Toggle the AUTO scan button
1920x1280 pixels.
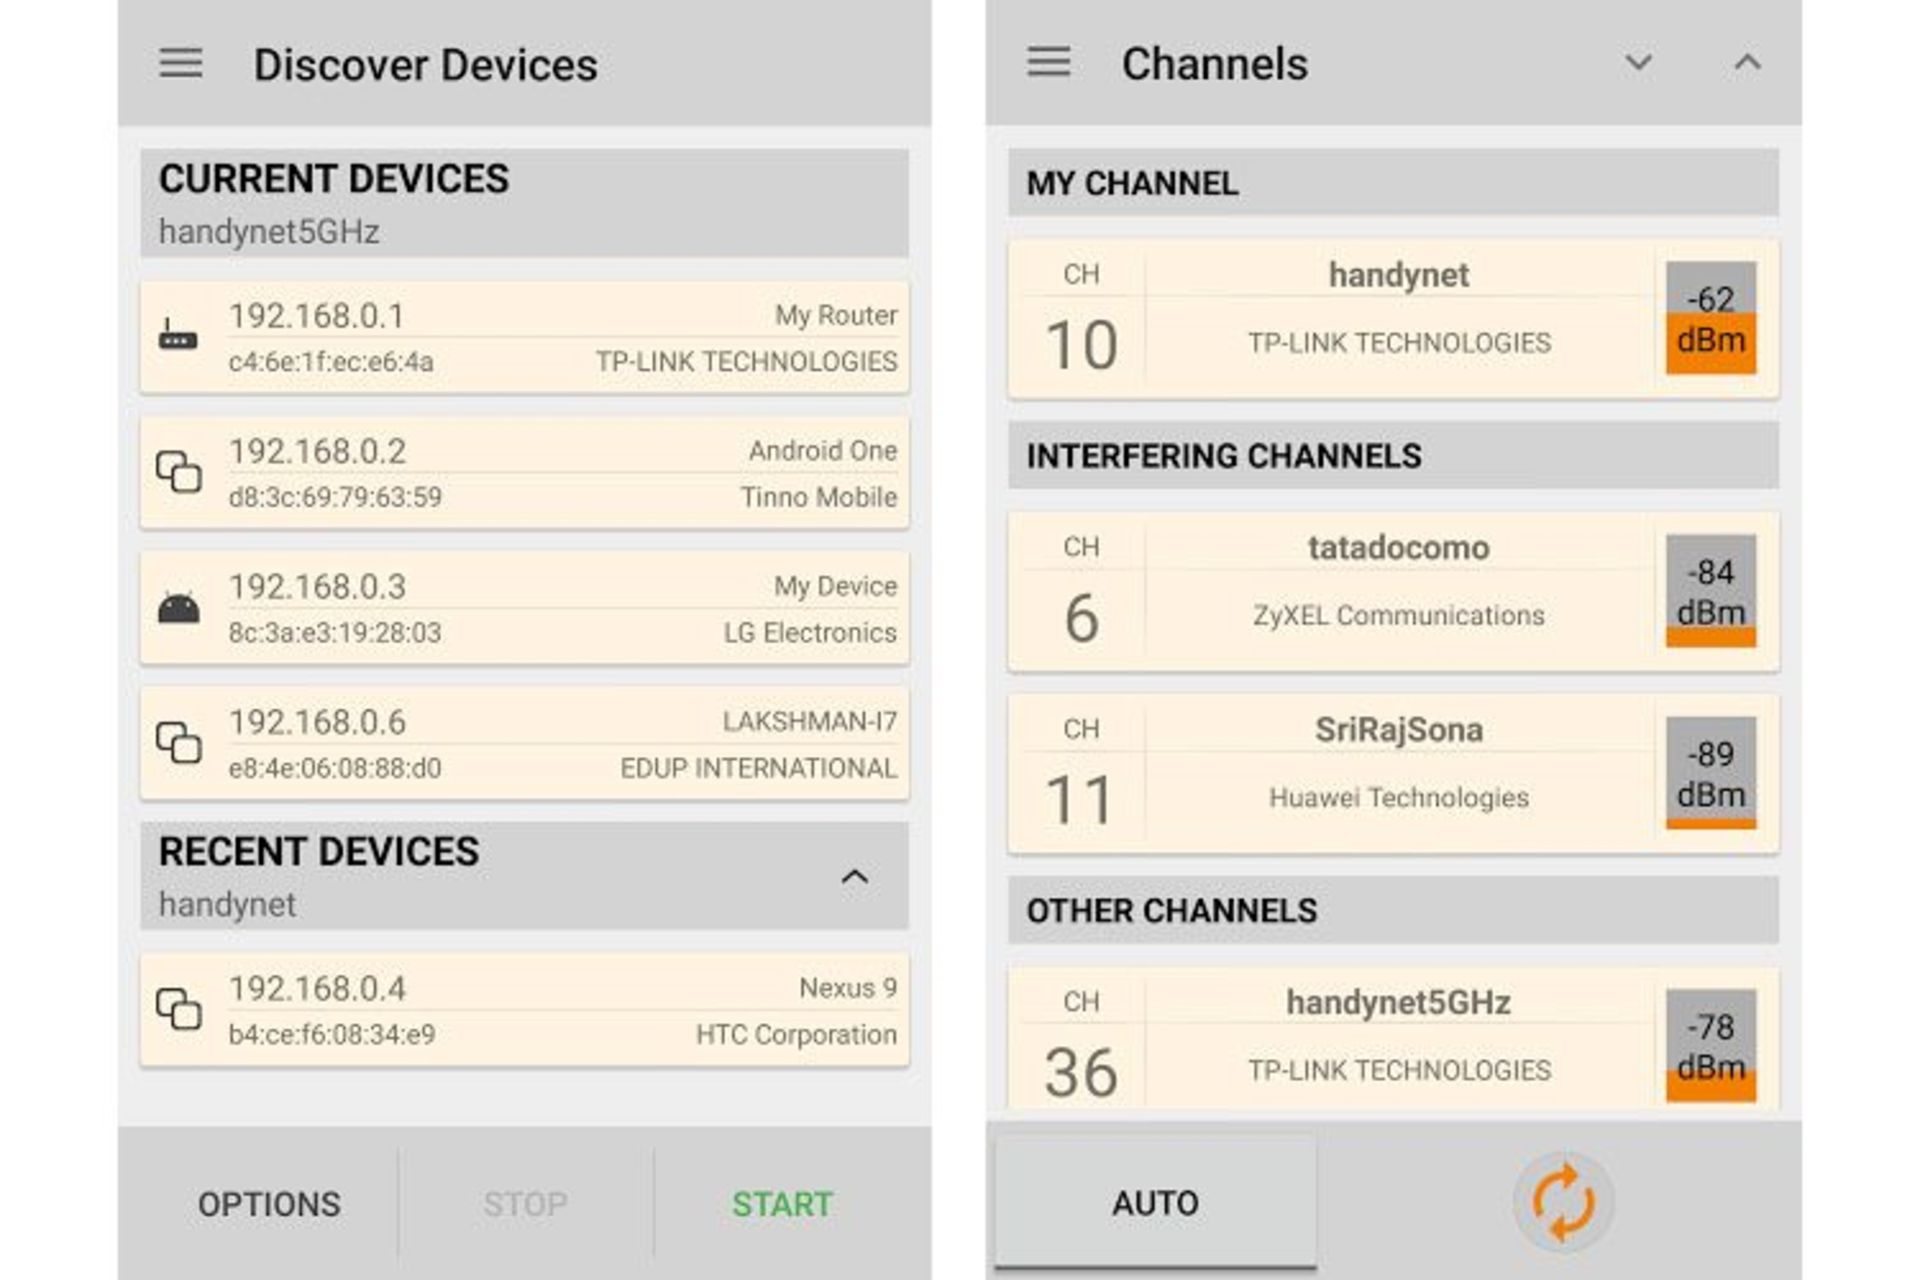(1155, 1202)
